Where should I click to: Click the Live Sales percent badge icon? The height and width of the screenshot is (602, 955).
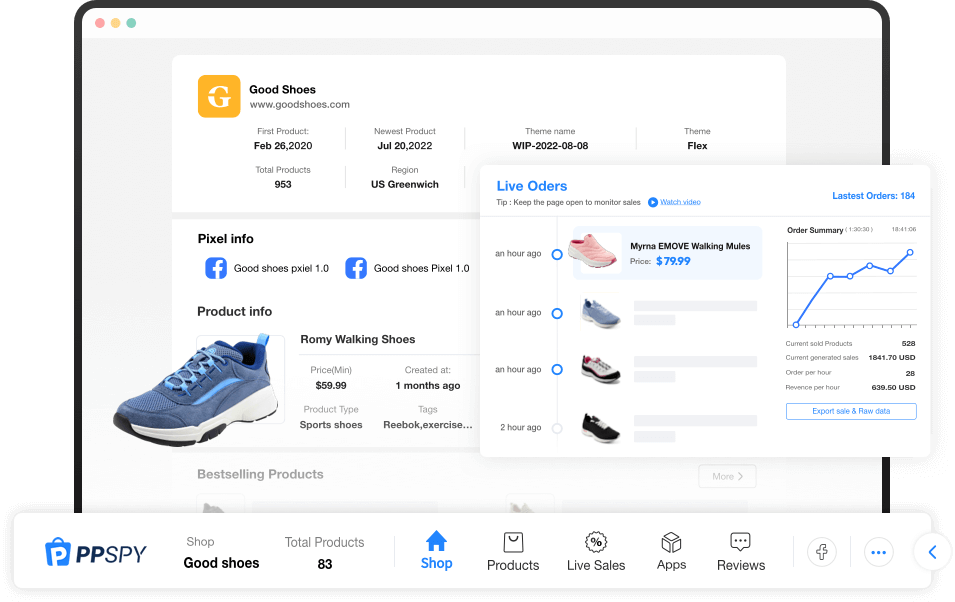point(596,542)
